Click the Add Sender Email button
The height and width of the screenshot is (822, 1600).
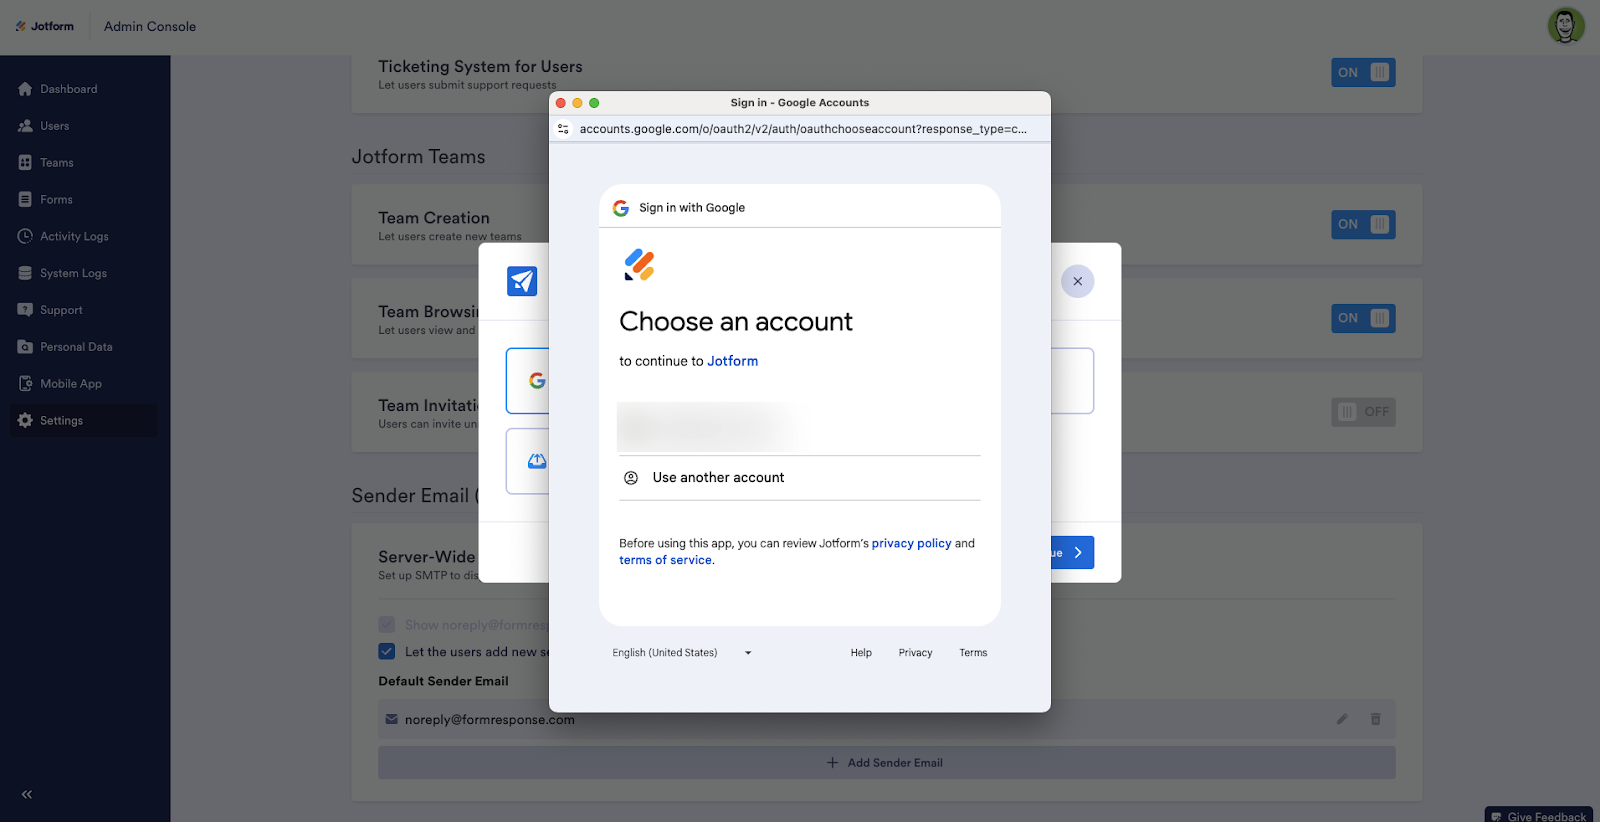[886, 763]
